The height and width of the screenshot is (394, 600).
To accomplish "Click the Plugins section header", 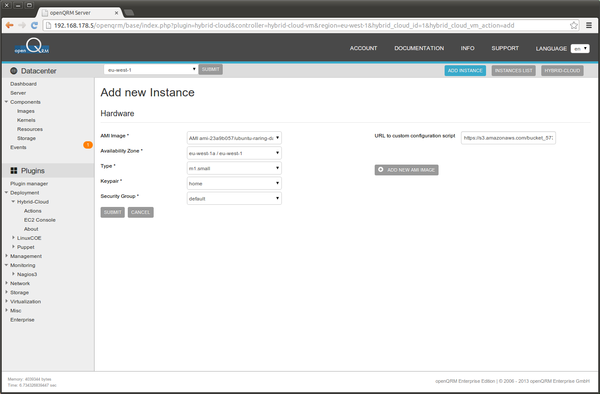I will pyautogui.click(x=48, y=171).
